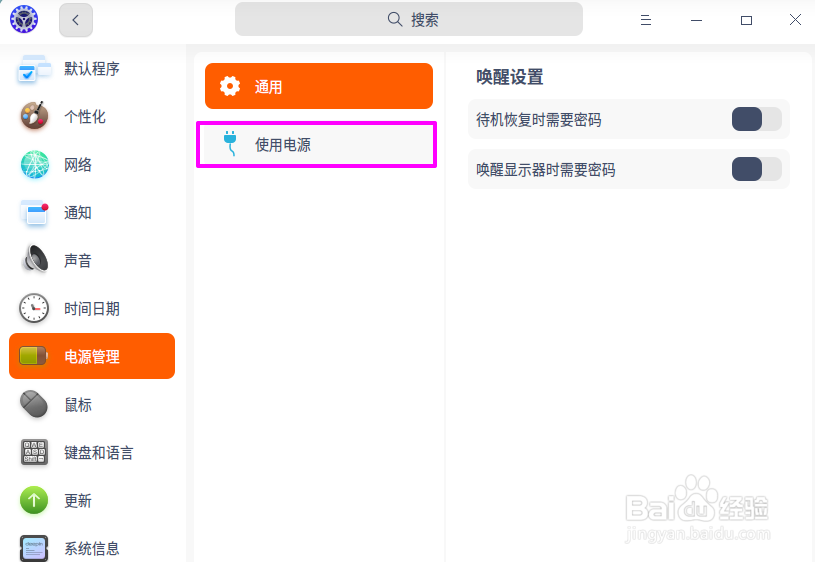This screenshot has height=562, width=815.
Task: Click the 搜索 search field
Action: (409, 19)
